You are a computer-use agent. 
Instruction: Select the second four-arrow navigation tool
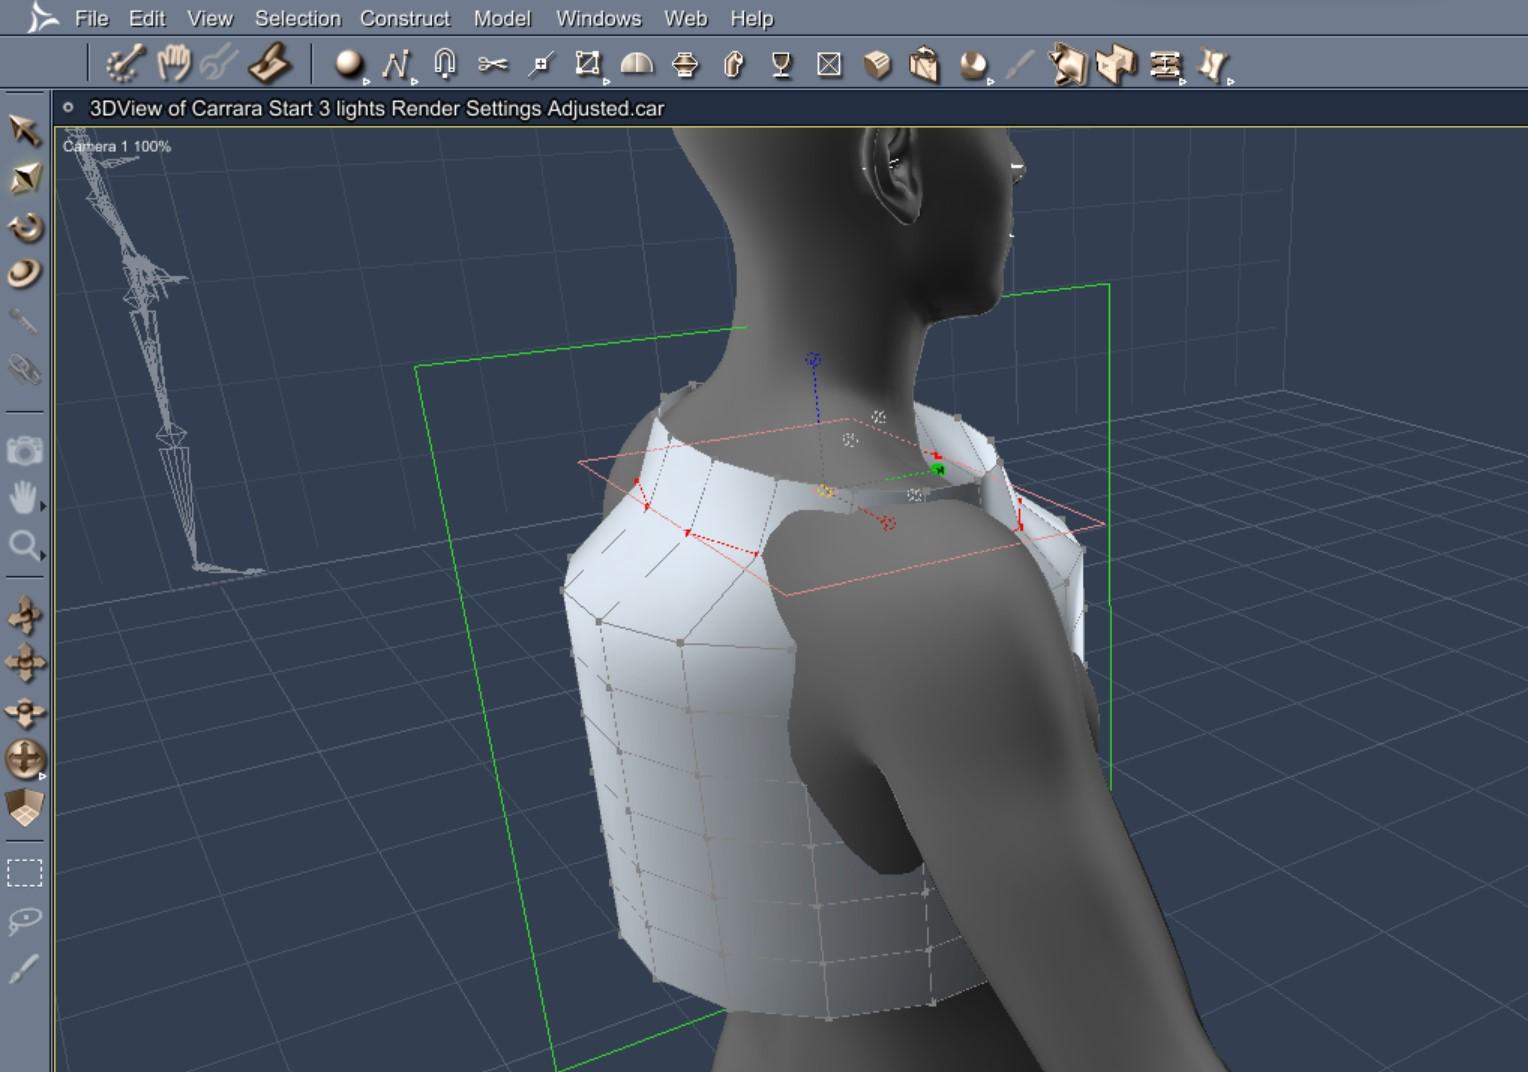[25, 662]
